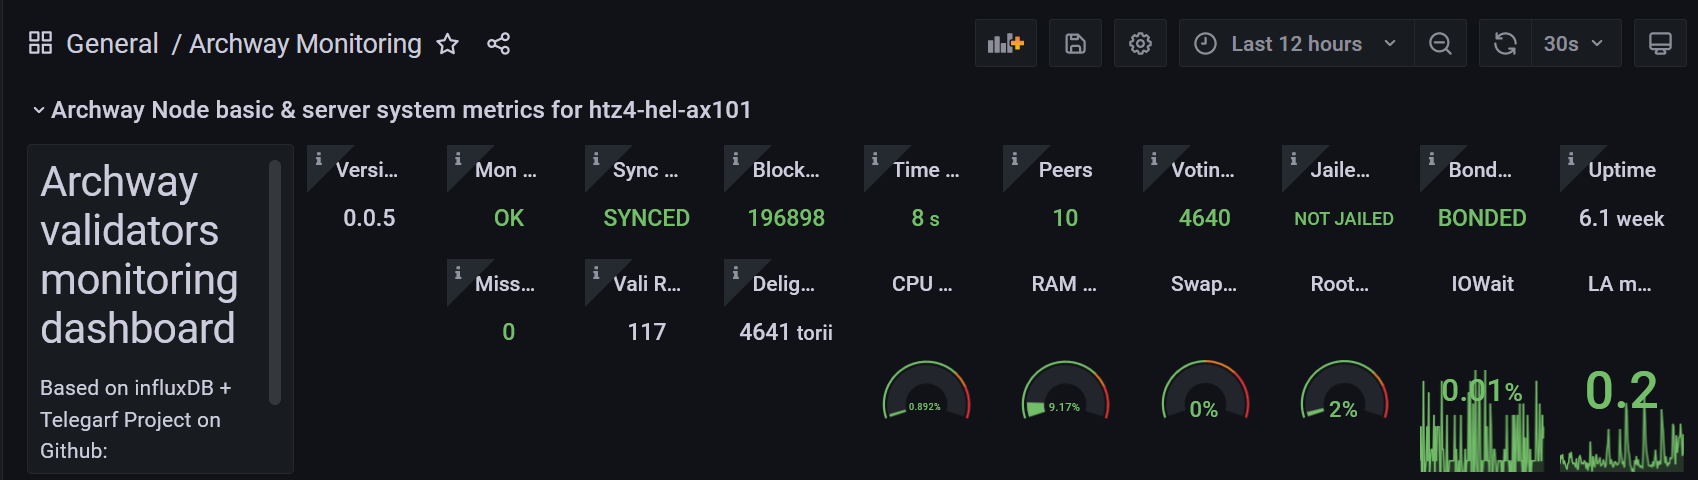Click the 8 s time value
The height and width of the screenshot is (480, 1698).
tap(925, 218)
